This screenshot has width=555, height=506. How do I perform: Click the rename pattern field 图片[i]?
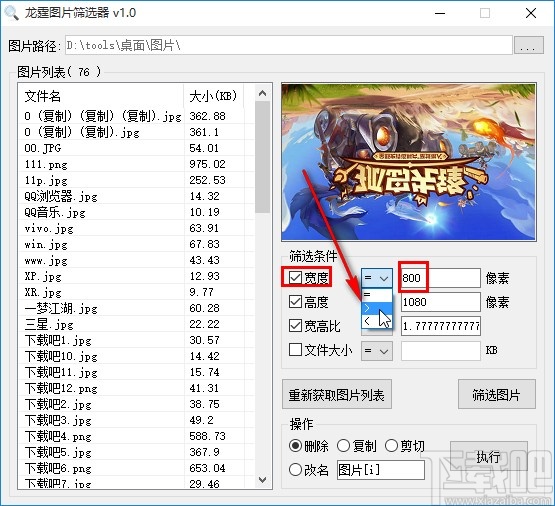point(381,470)
